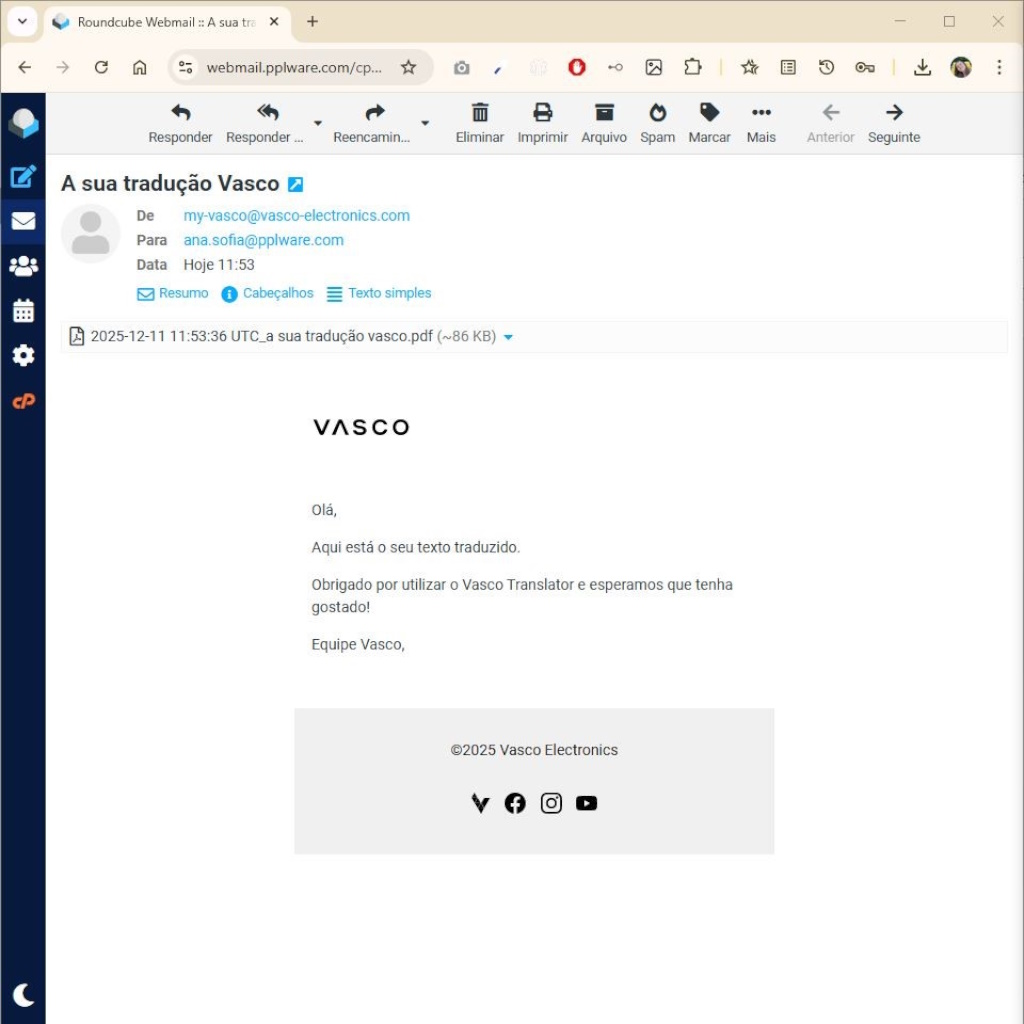Viewport: 1024px width, 1024px height.
Task: Click the my-vasco@vasco-electronics.com sender link
Action: click(x=296, y=216)
